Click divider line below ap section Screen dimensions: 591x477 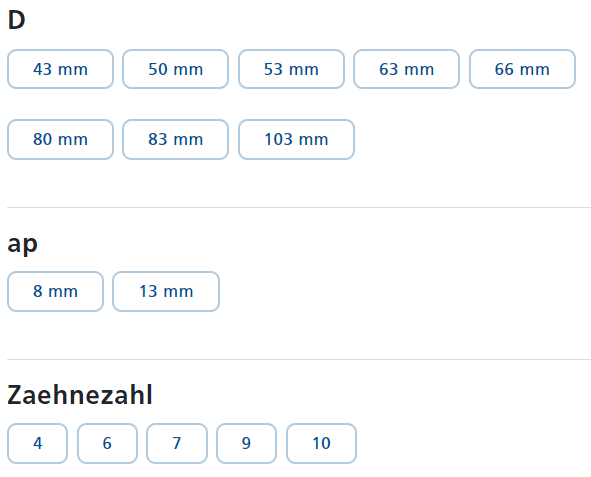(x=299, y=359)
